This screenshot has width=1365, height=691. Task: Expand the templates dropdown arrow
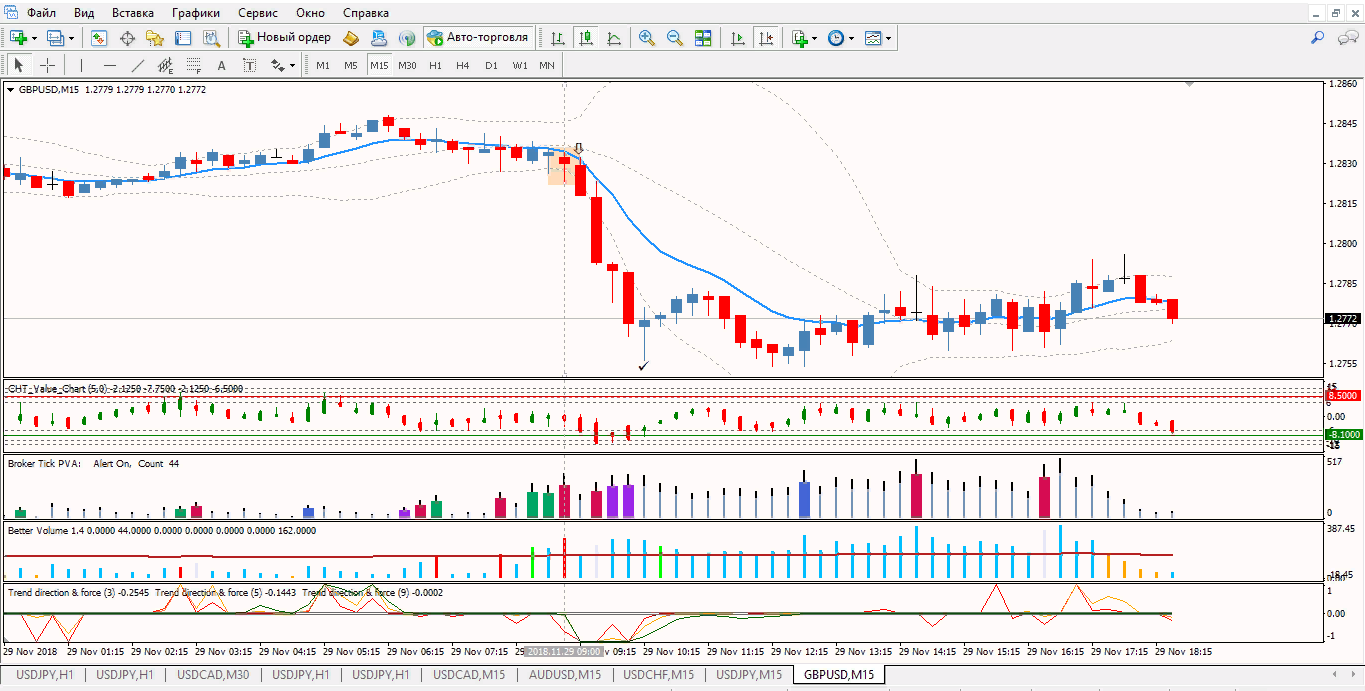[x=888, y=38]
